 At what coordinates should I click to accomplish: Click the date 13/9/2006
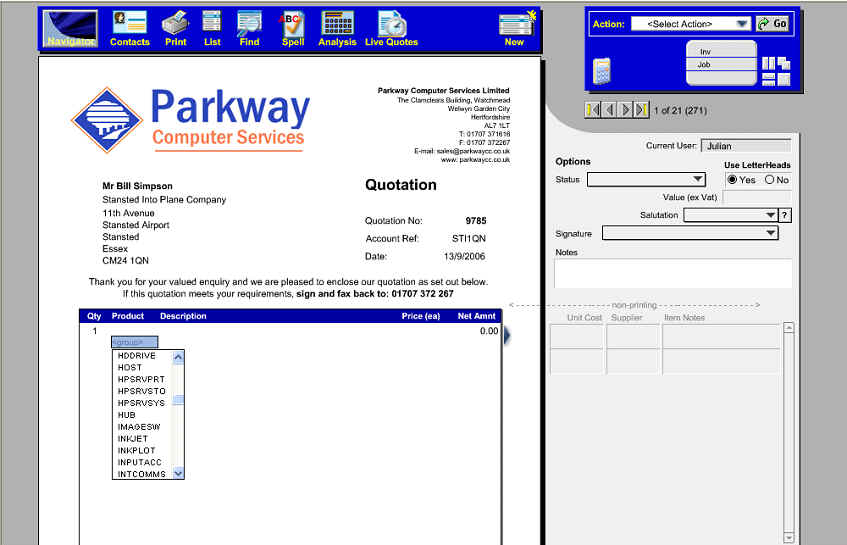[x=465, y=257]
